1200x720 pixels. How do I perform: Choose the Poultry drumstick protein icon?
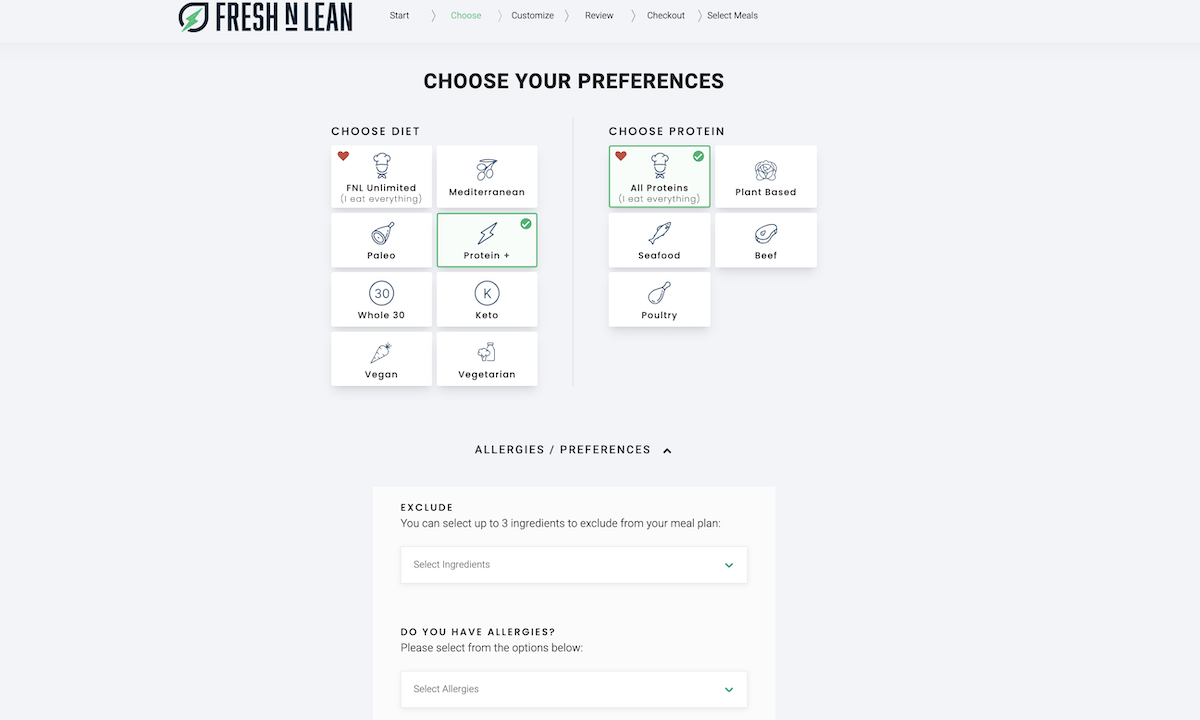[659, 293]
